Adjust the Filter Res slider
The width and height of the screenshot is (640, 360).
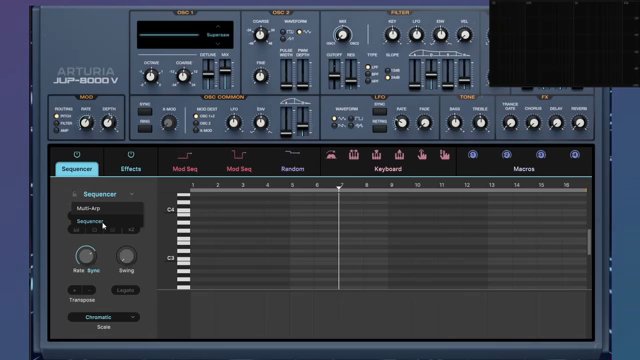click(351, 74)
